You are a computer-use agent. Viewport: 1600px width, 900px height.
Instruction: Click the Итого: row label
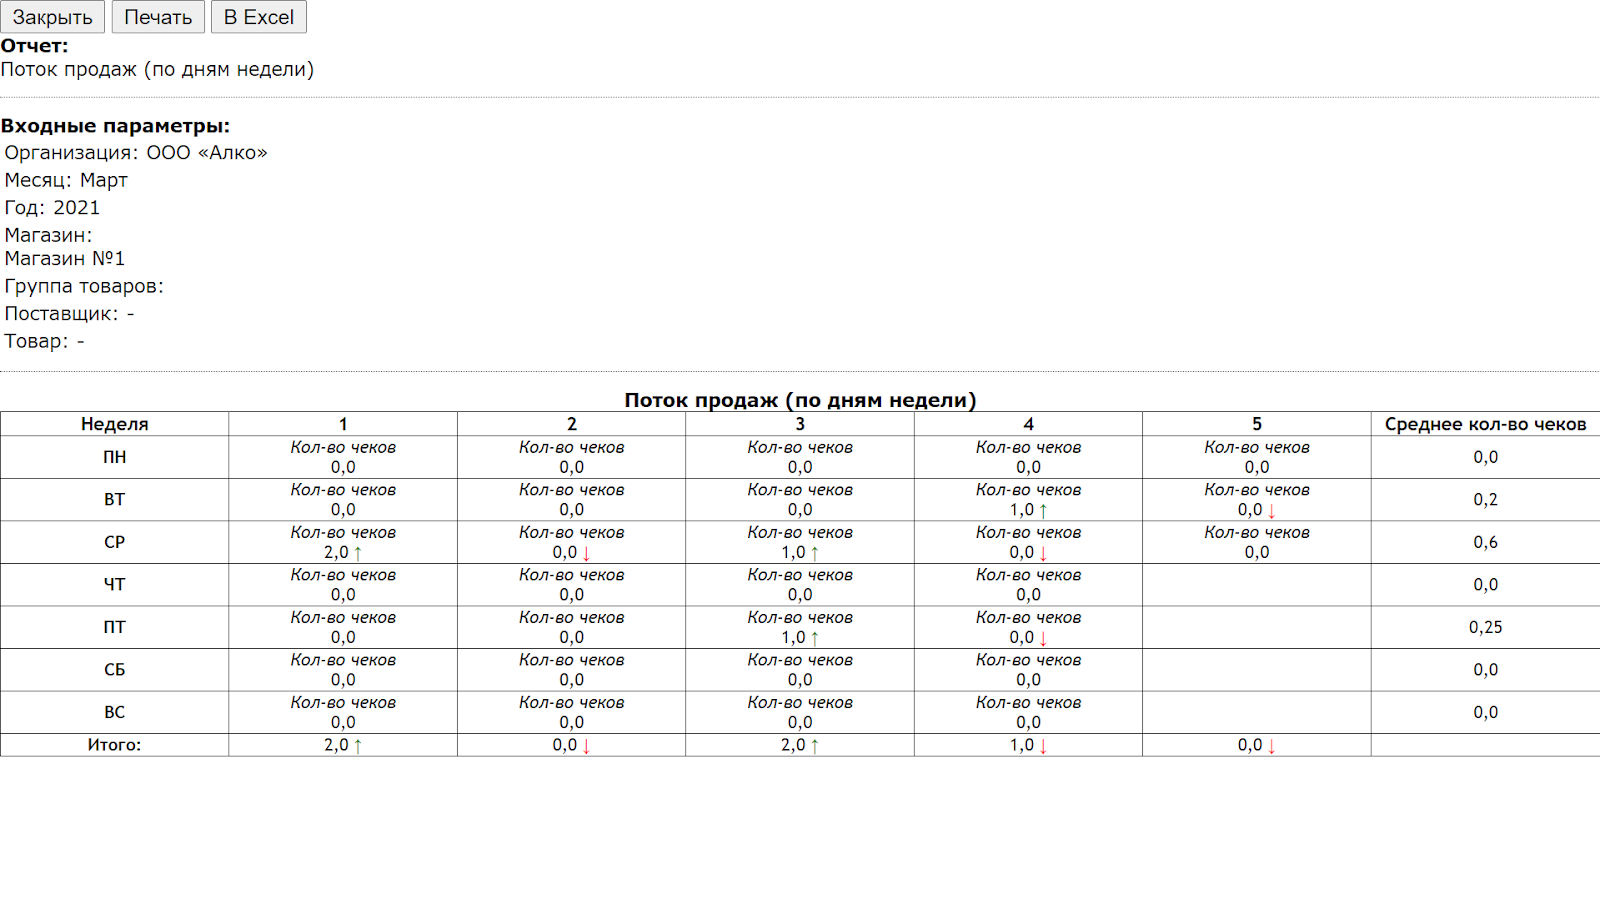coord(114,745)
